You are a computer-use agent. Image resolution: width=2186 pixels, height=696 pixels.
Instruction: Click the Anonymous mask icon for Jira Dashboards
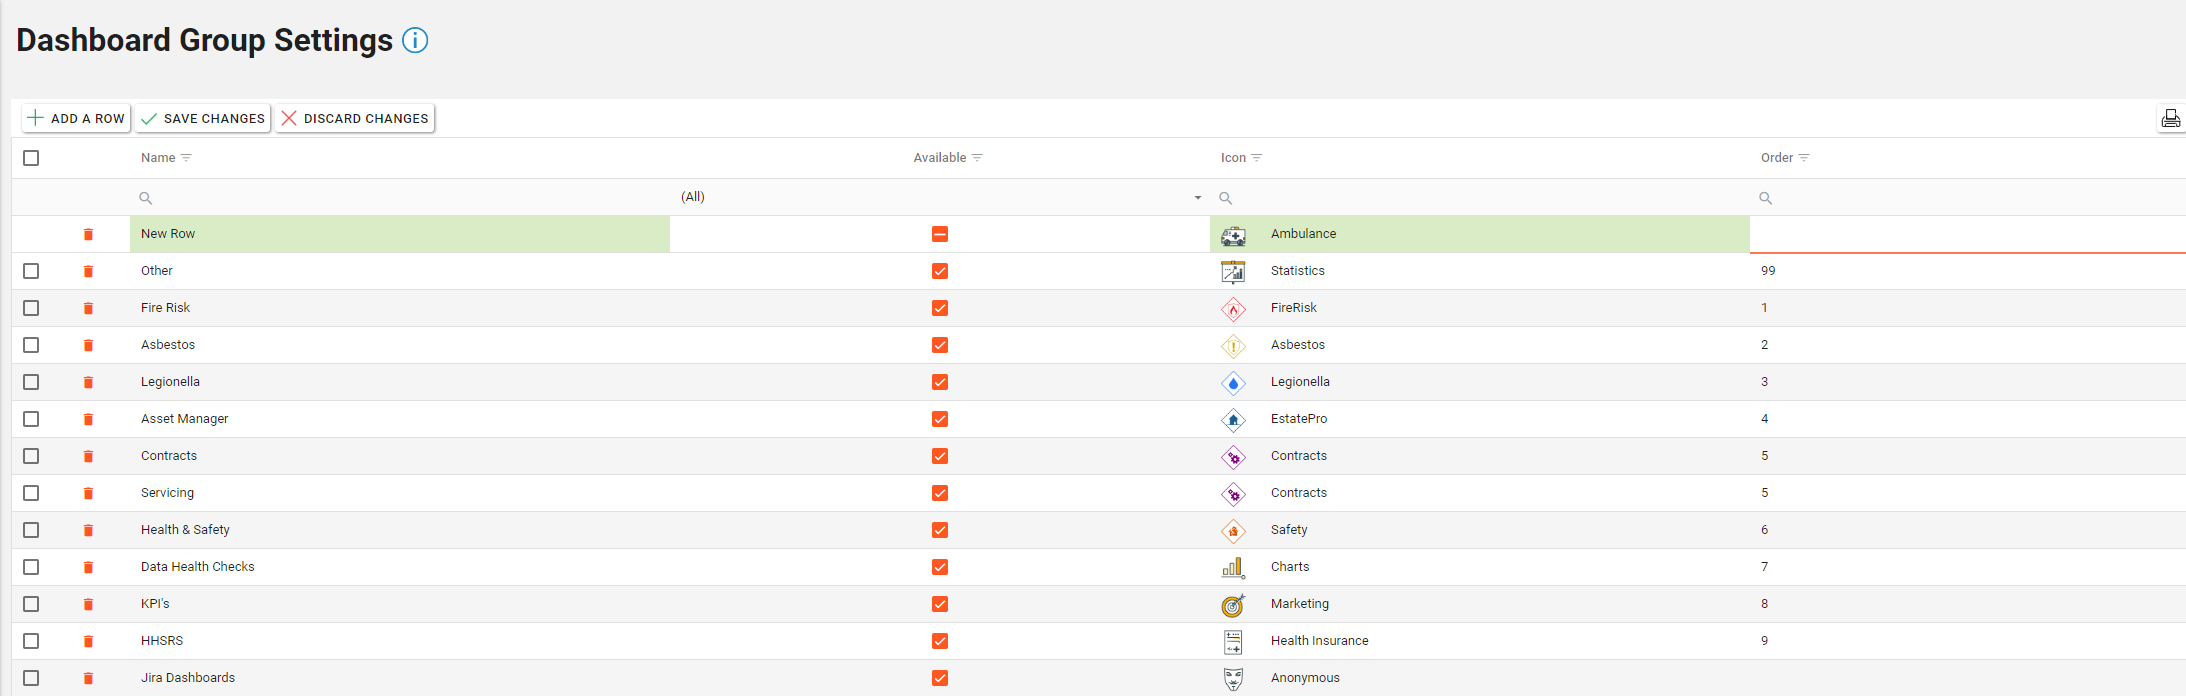(1233, 679)
